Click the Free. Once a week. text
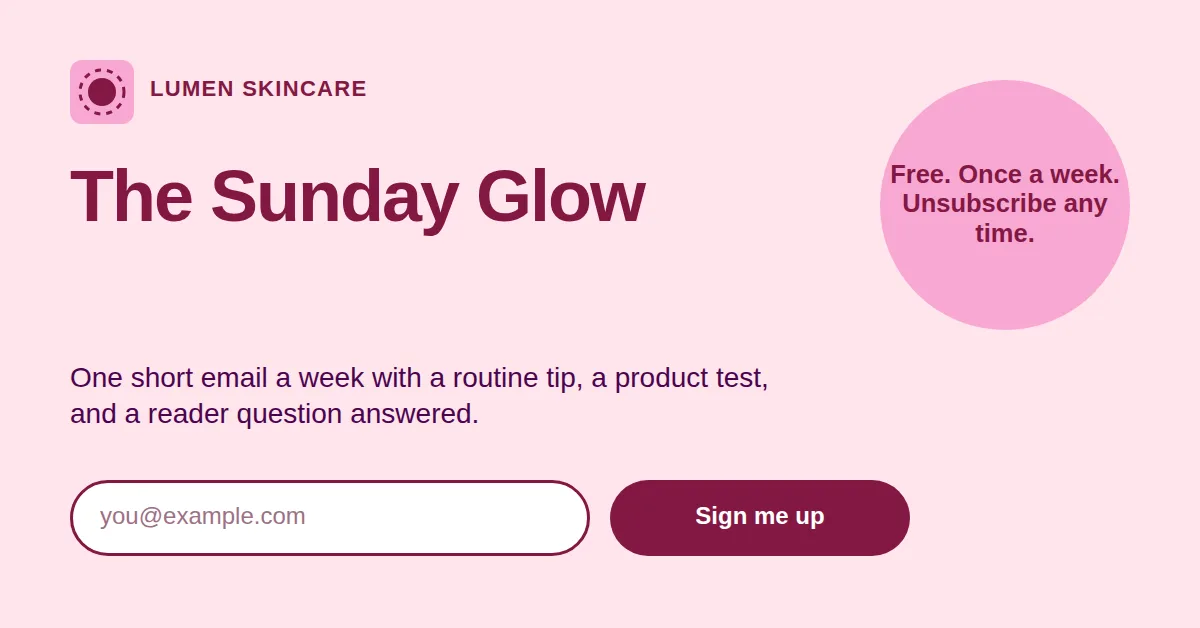 pyautogui.click(x=1005, y=174)
